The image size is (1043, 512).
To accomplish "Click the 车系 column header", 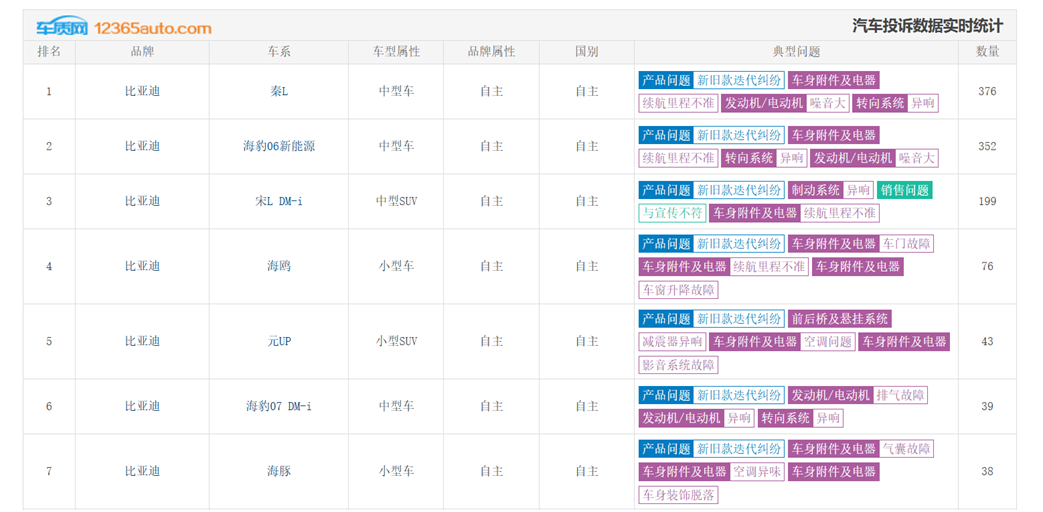I will (x=279, y=52).
